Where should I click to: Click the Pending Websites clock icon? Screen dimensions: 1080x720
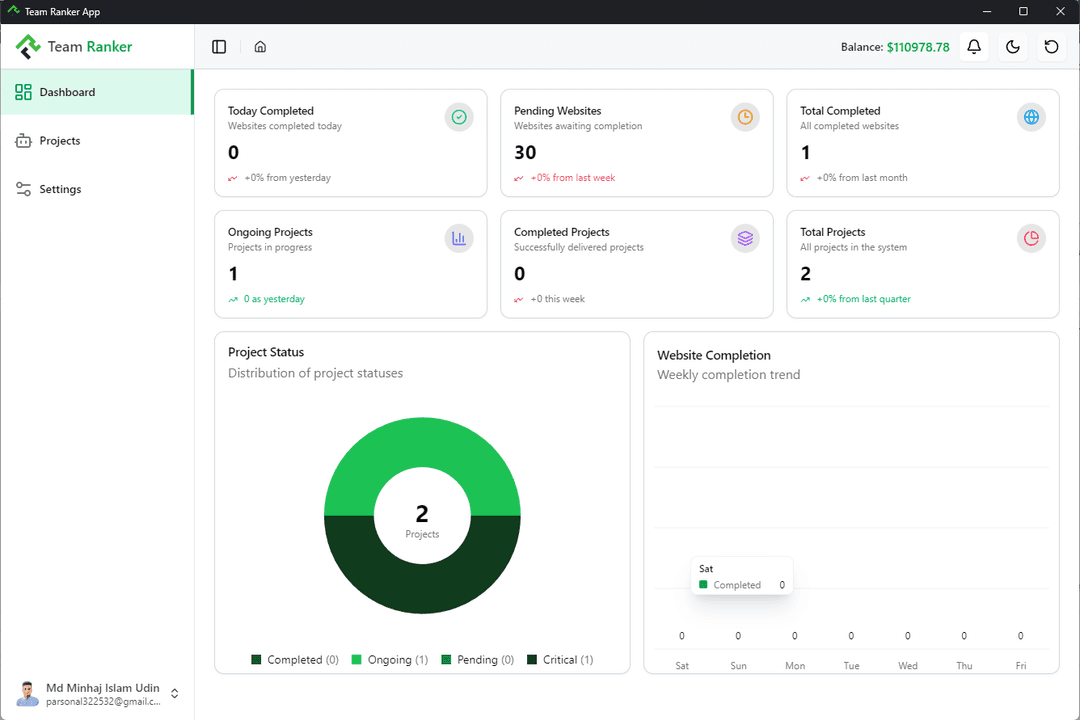click(745, 117)
